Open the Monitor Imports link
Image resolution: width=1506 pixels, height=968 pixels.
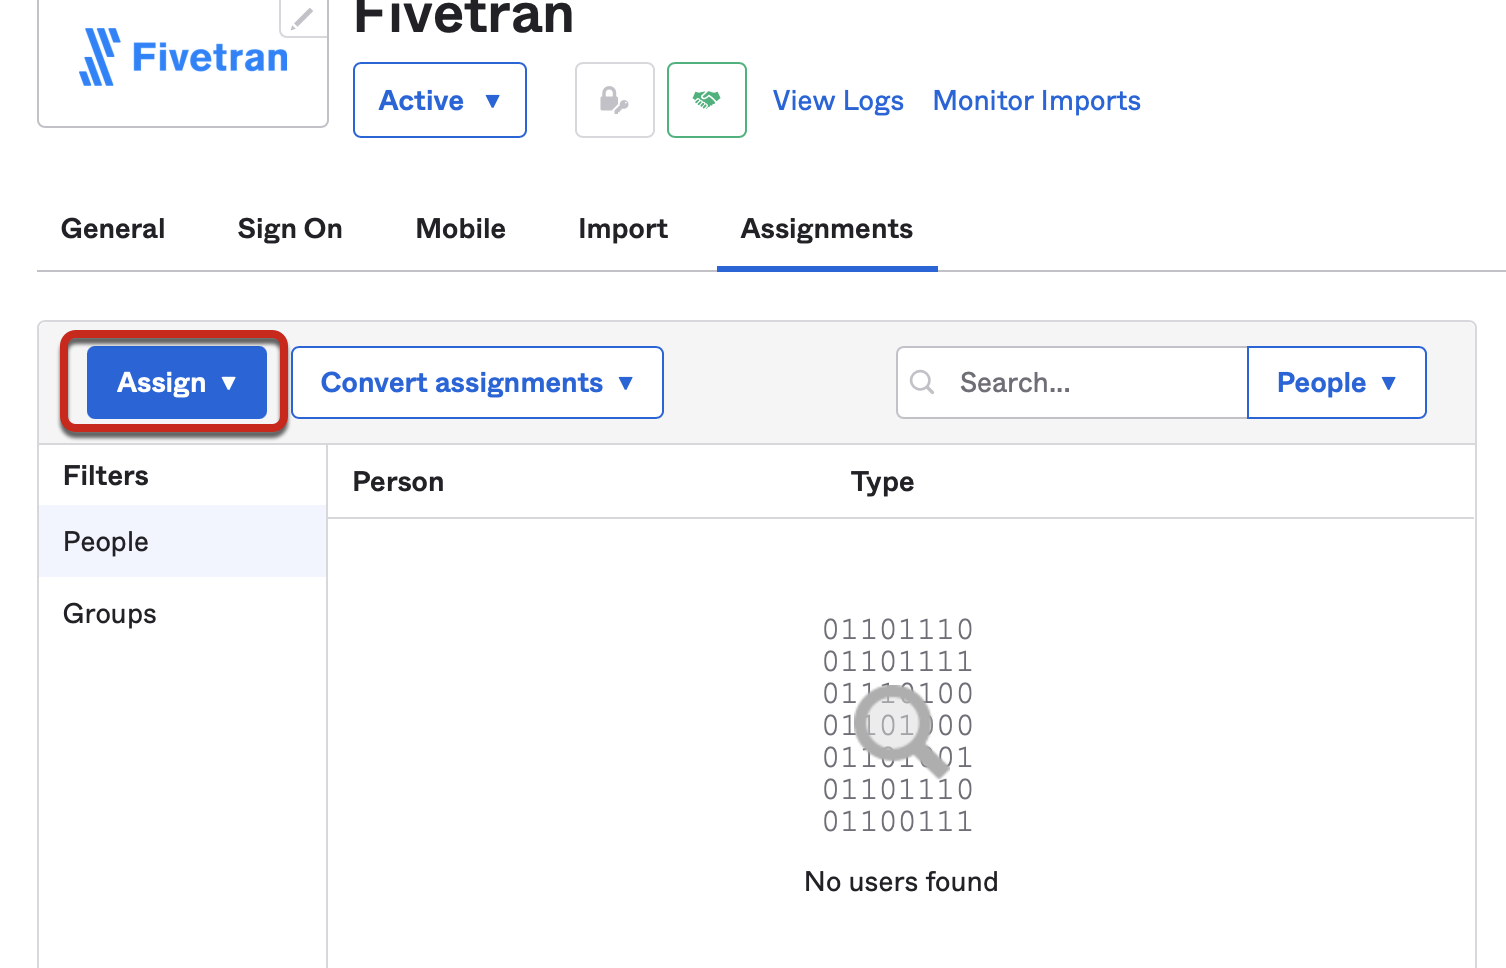point(1037,101)
